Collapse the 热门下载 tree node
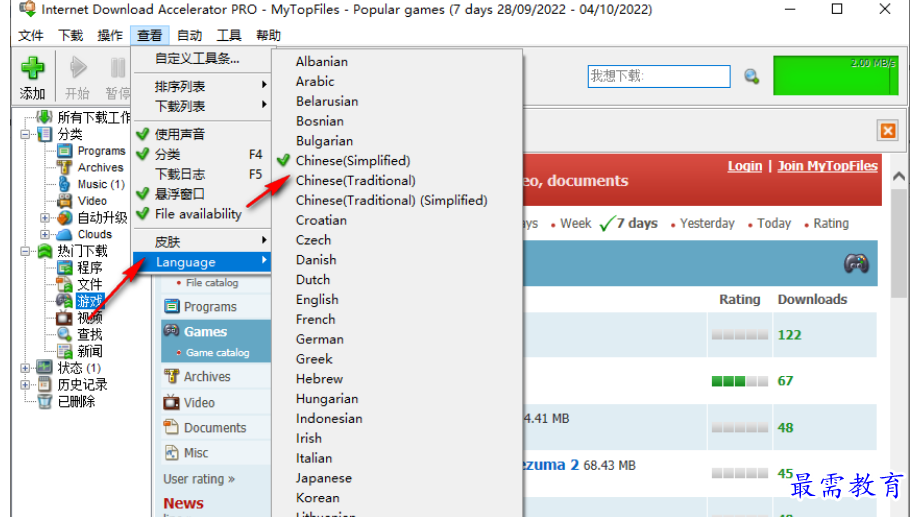Image resolution: width=912 pixels, height=517 pixels. pyautogui.click(x=25, y=251)
